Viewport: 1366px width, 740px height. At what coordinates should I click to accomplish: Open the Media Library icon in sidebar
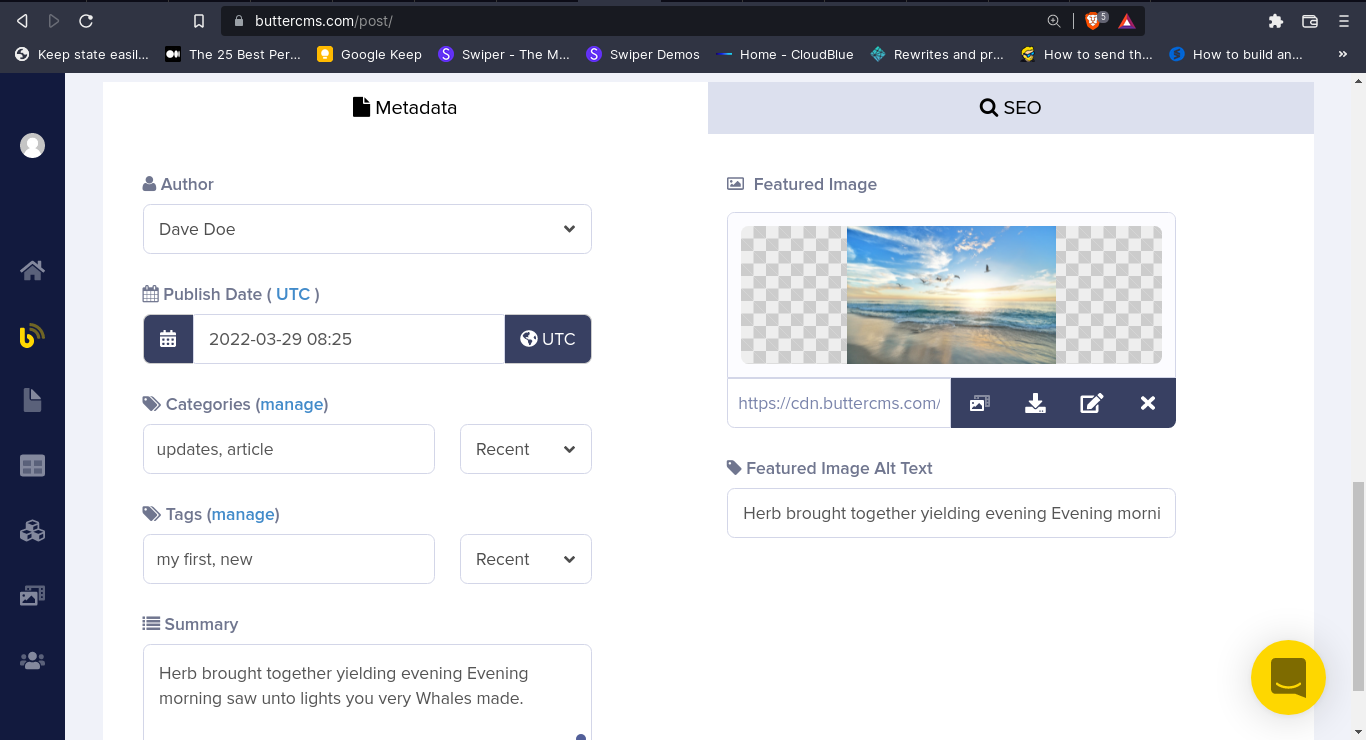32,595
